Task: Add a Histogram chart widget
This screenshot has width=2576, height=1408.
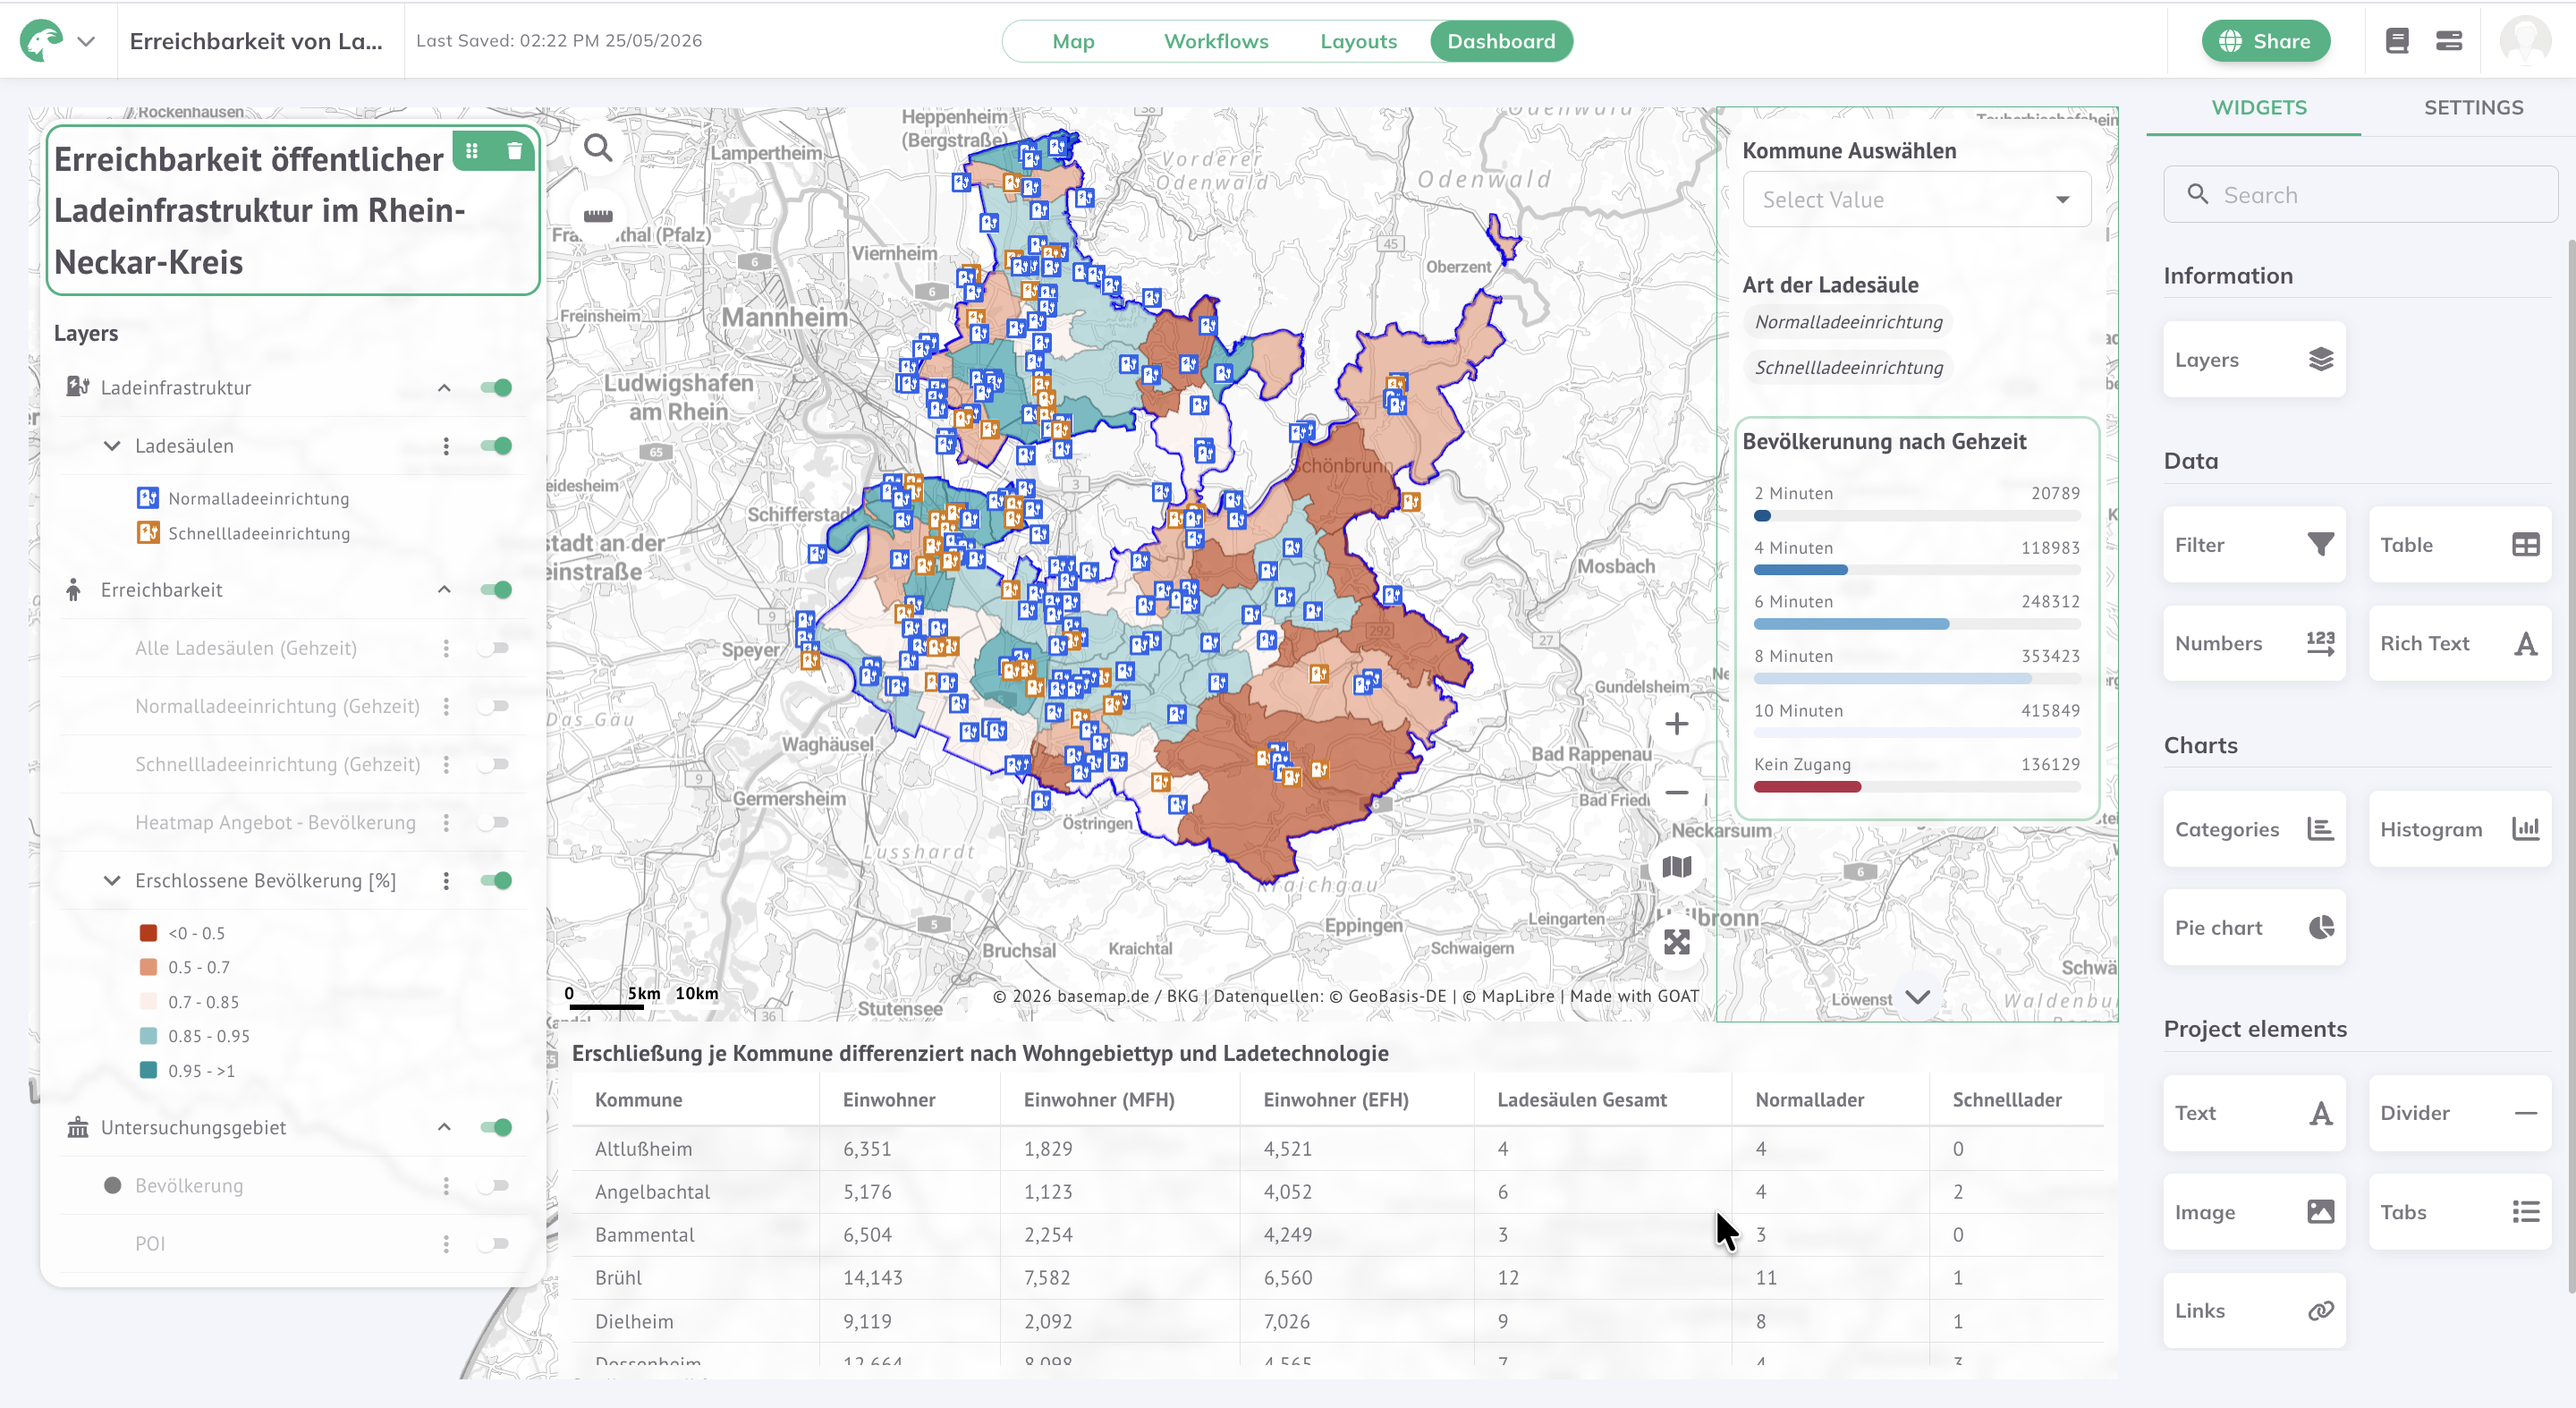Action: [2459, 829]
